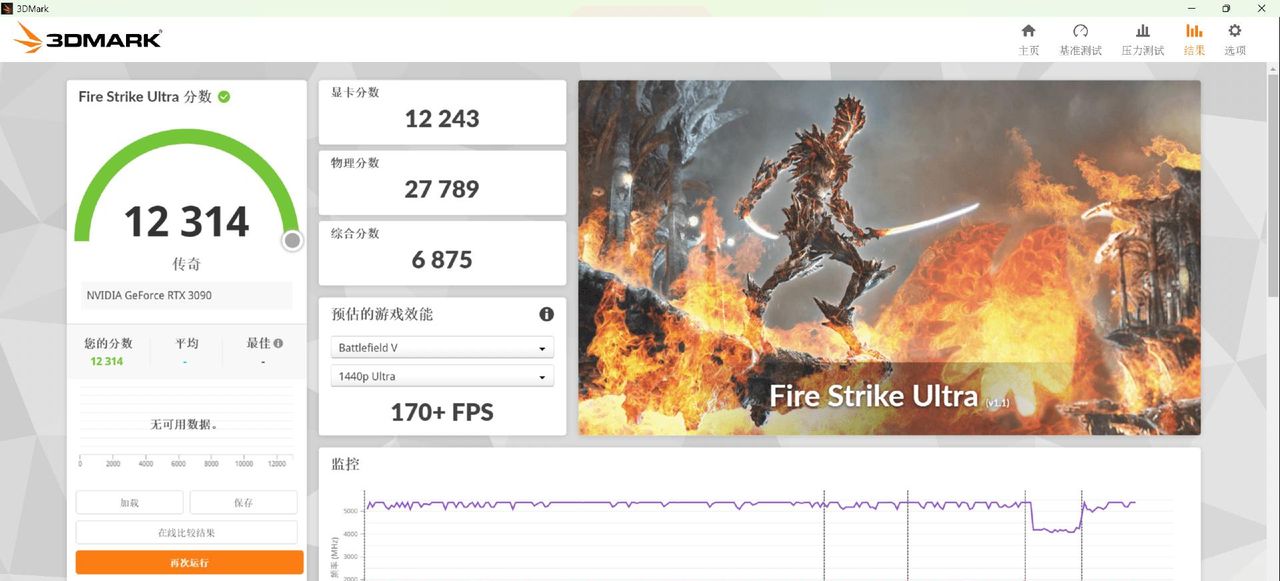Click the info icon next to 最佳
The height and width of the screenshot is (581, 1280).
tap(278, 343)
